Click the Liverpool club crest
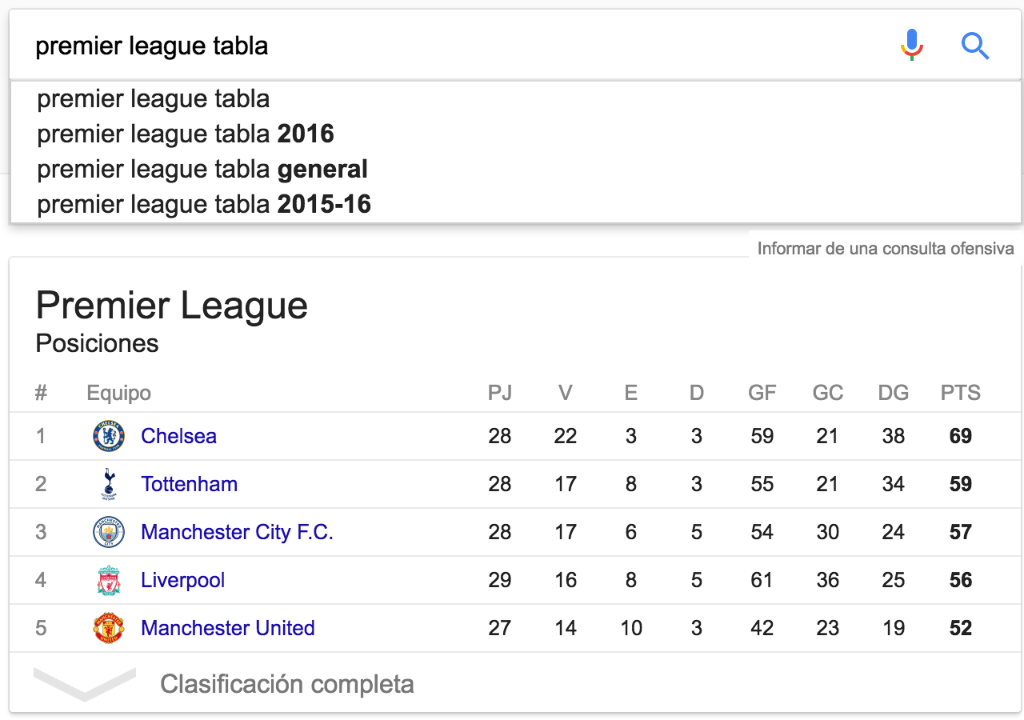The image size is (1024, 720). pyautogui.click(x=108, y=580)
